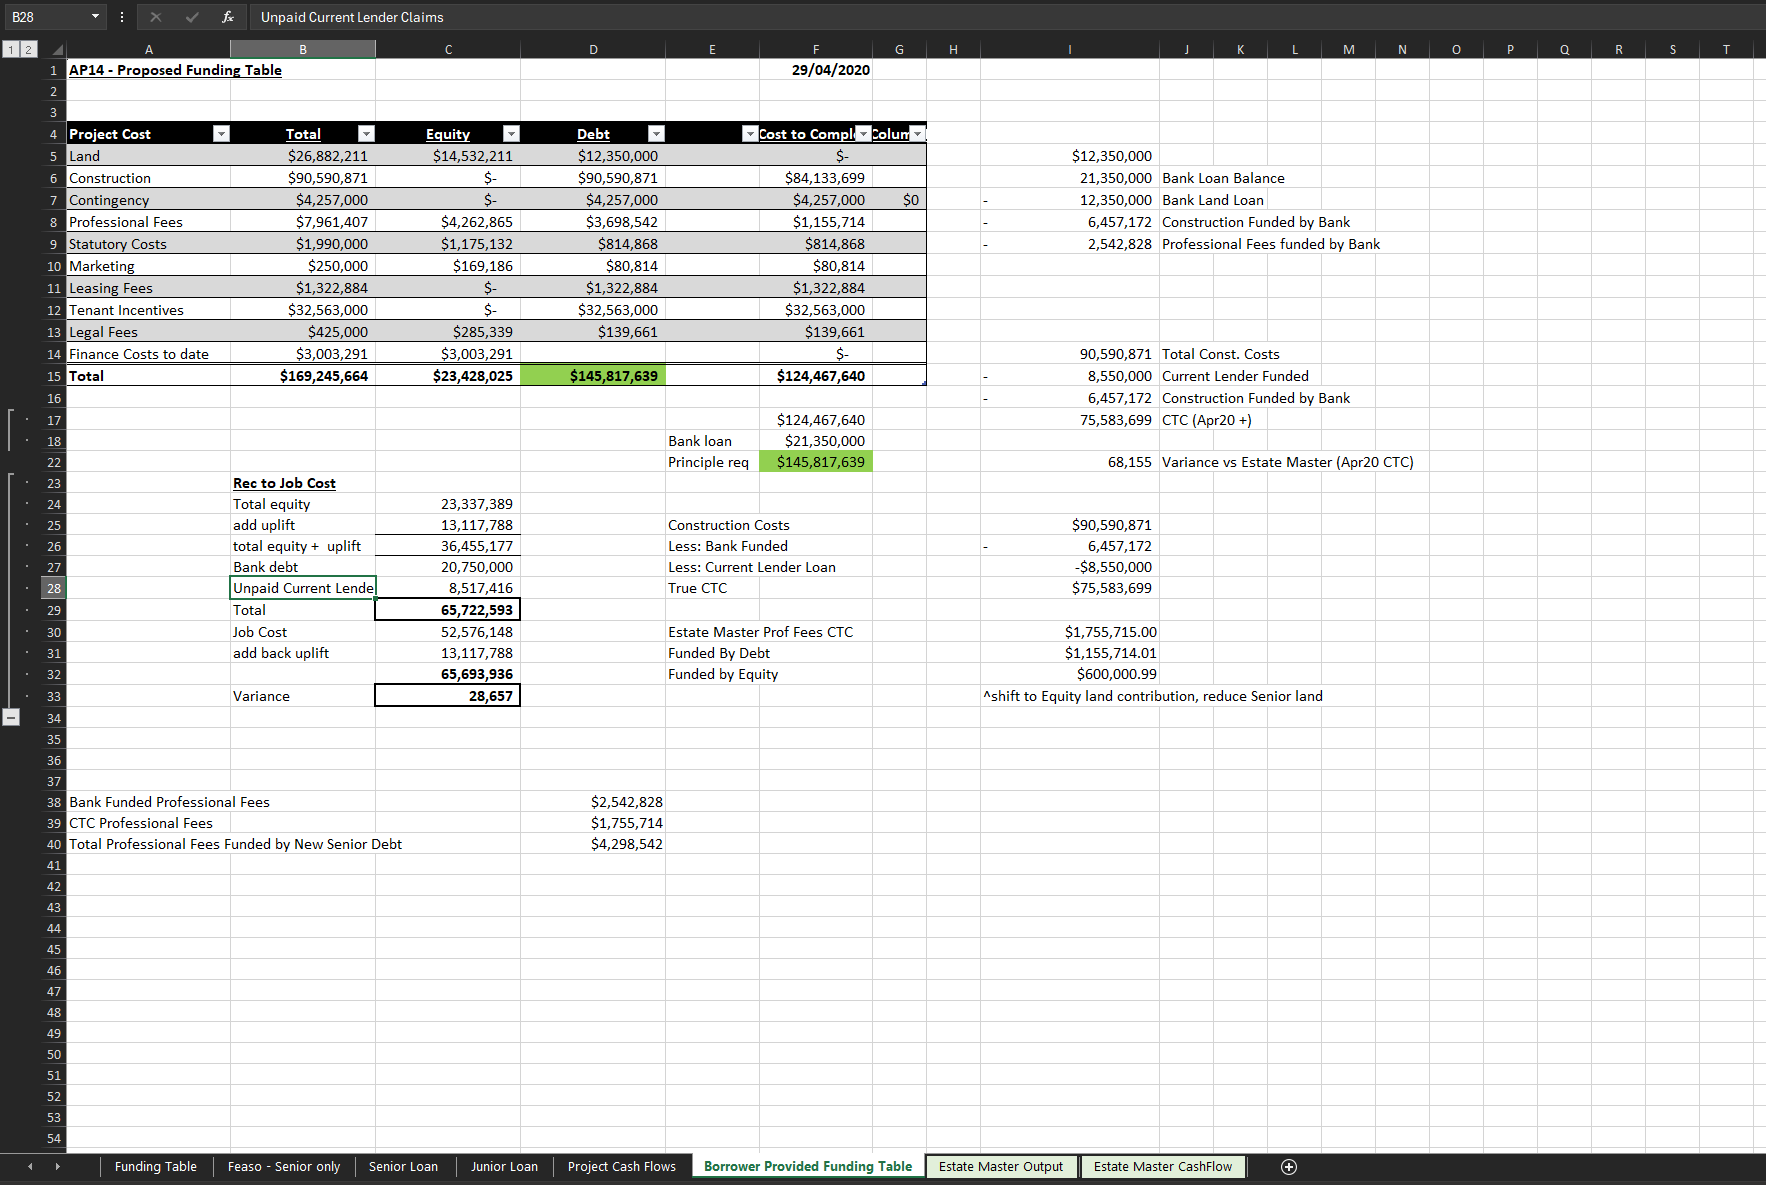
Task: Select the Unpaid Current Lender value 8,517,416
Action: point(448,588)
